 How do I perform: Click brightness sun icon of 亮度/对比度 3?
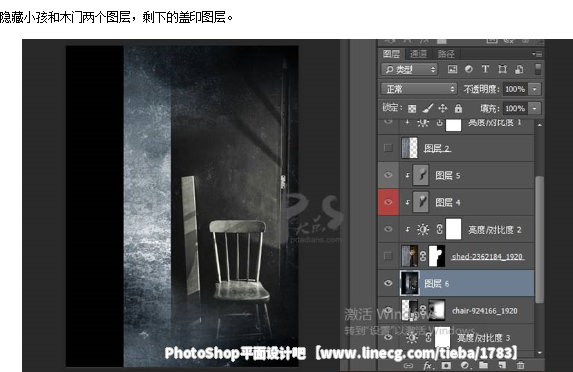click(412, 337)
